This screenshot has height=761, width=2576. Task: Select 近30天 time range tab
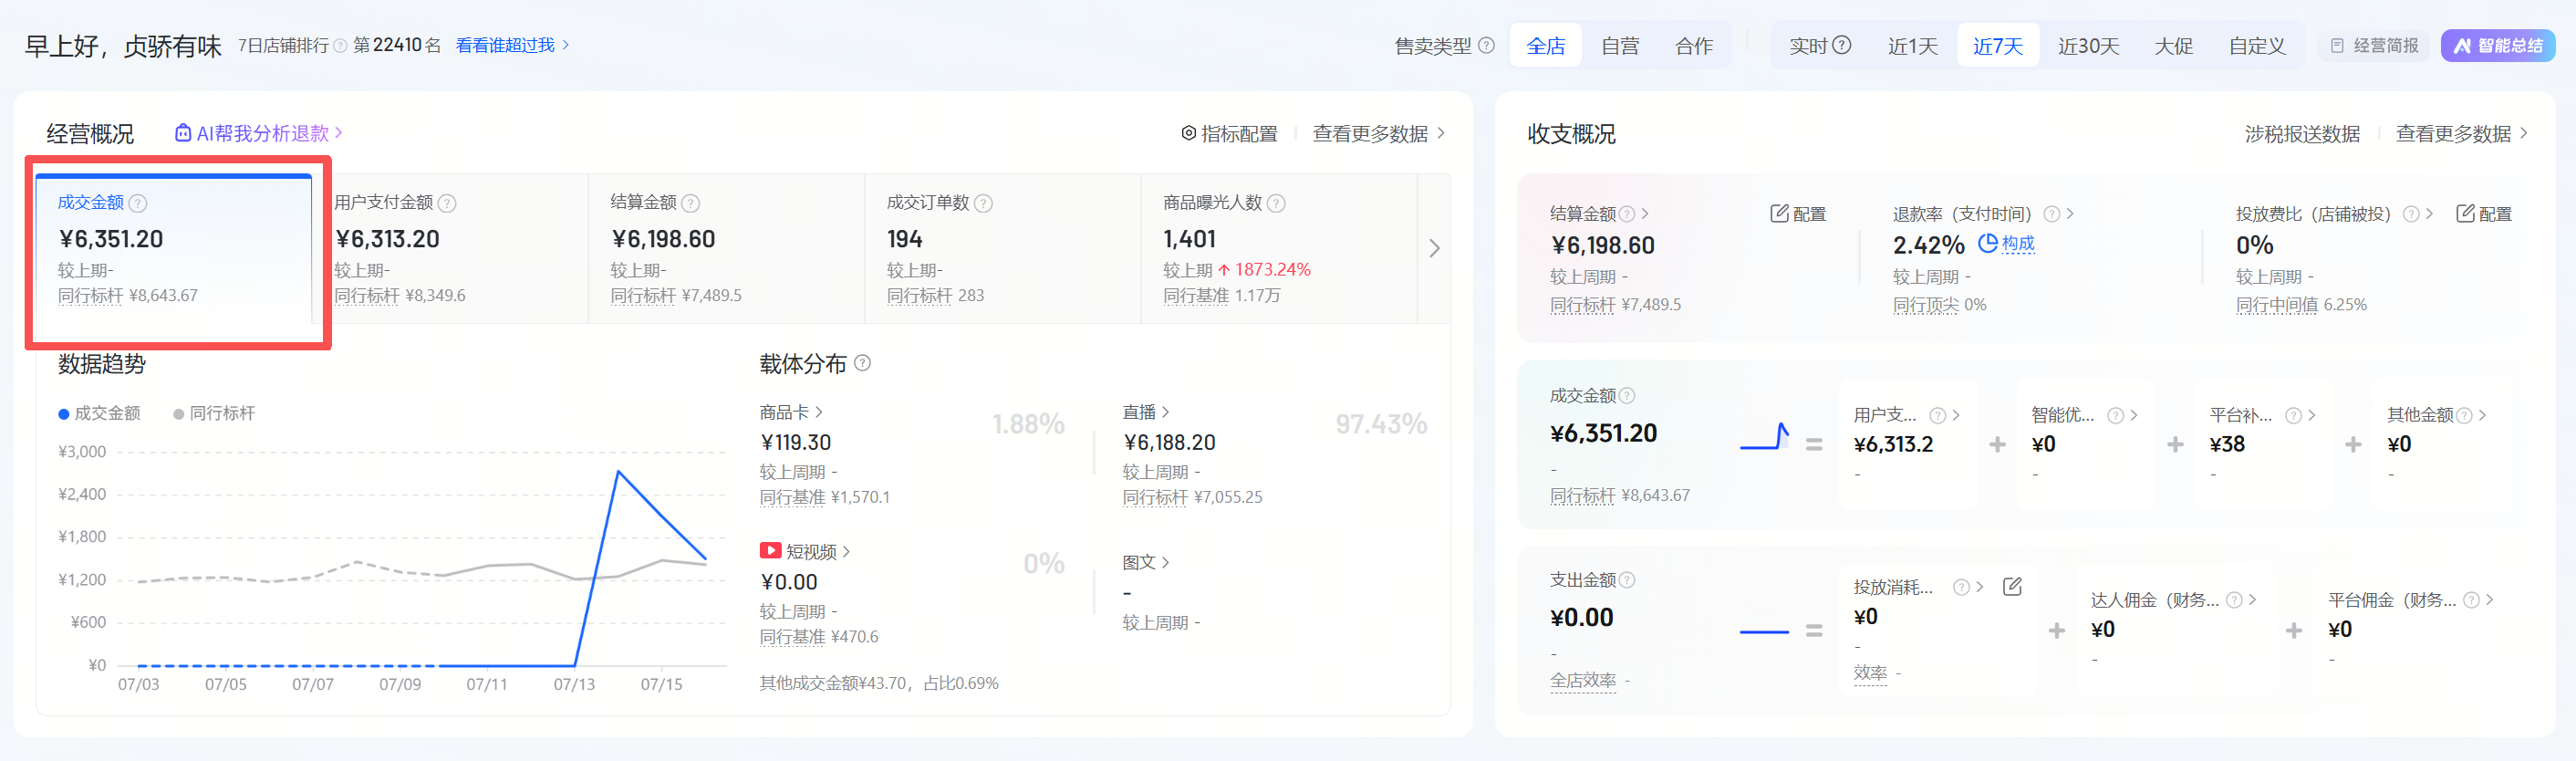point(2088,46)
